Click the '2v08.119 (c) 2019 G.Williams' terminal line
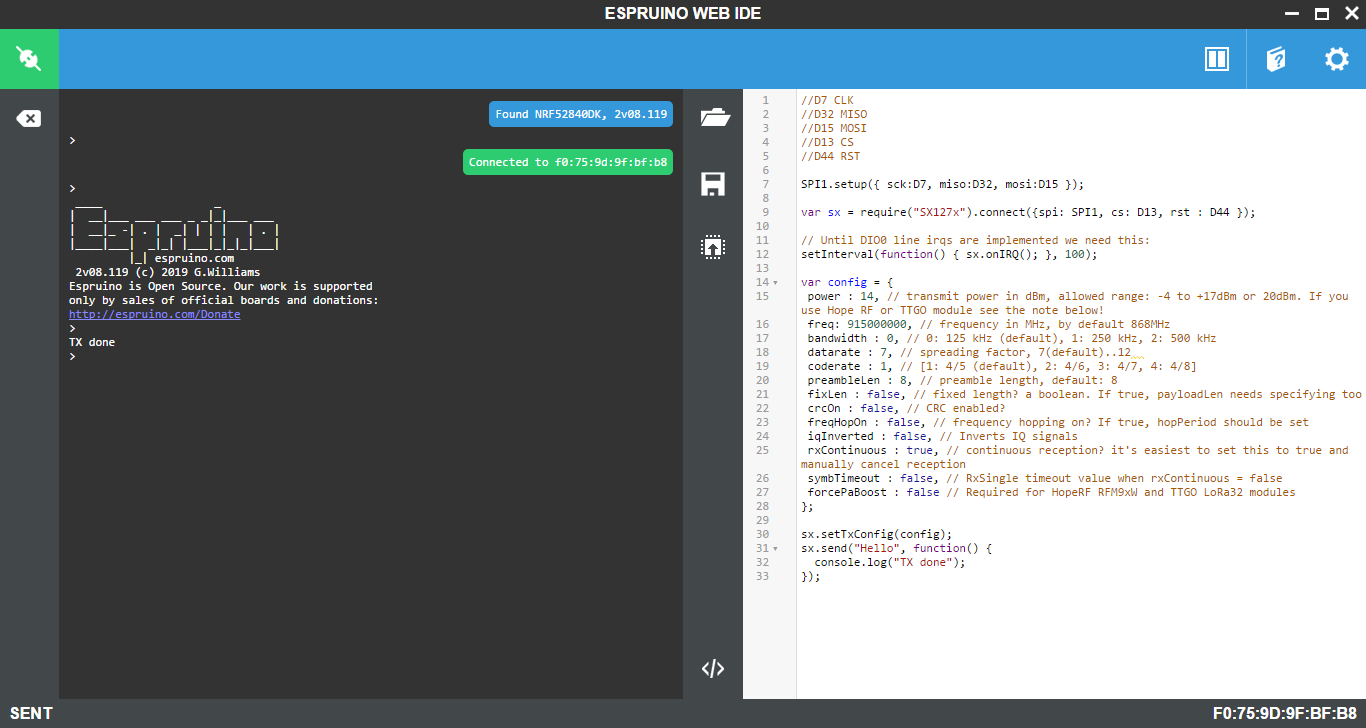 (x=167, y=272)
